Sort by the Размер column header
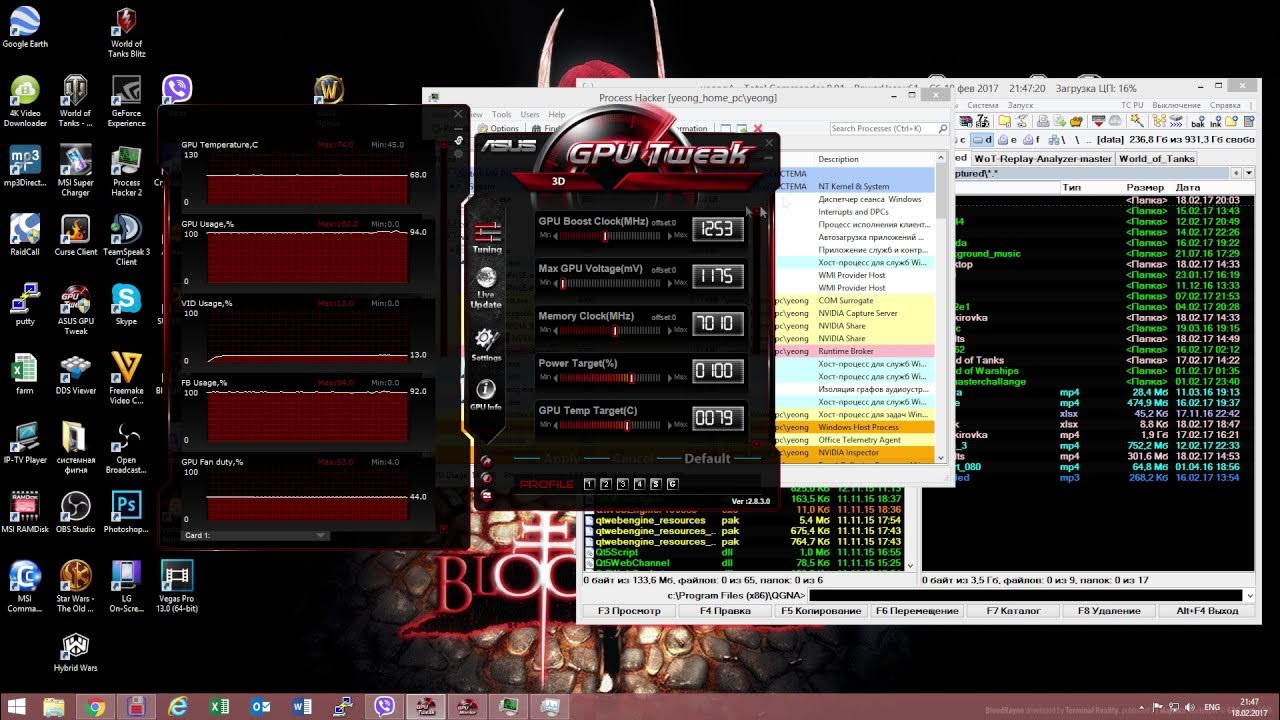This screenshot has width=1280, height=720. tap(1145, 187)
